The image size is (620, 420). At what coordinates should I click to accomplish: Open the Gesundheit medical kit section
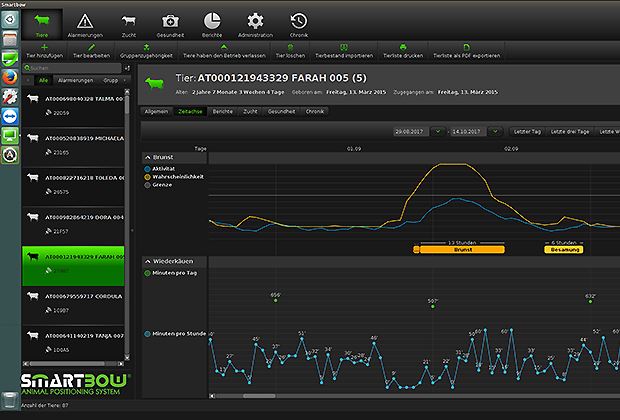pyautogui.click(x=170, y=25)
